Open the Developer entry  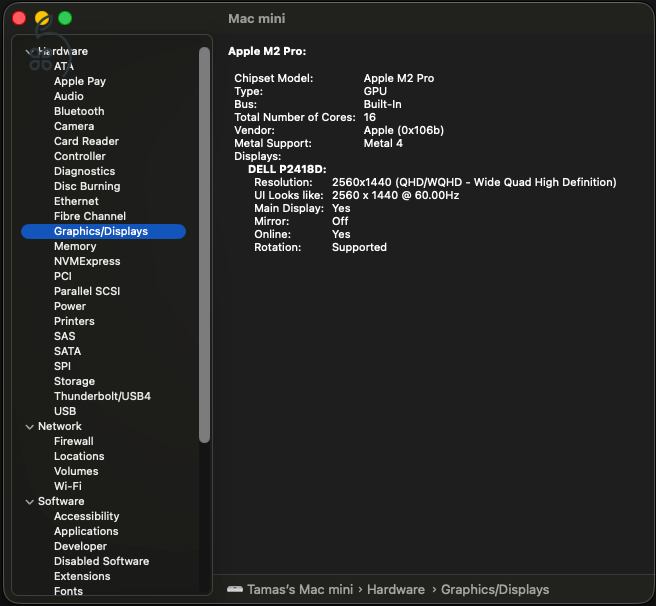pyautogui.click(x=80, y=547)
